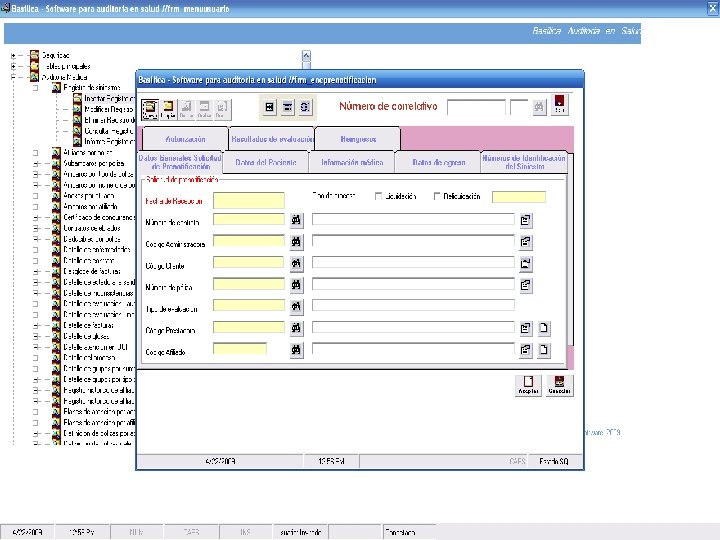This screenshot has height=540, width=720.
Task: Search Tipo de evaluación with the binoculars icon
Action: coord(297,306)
